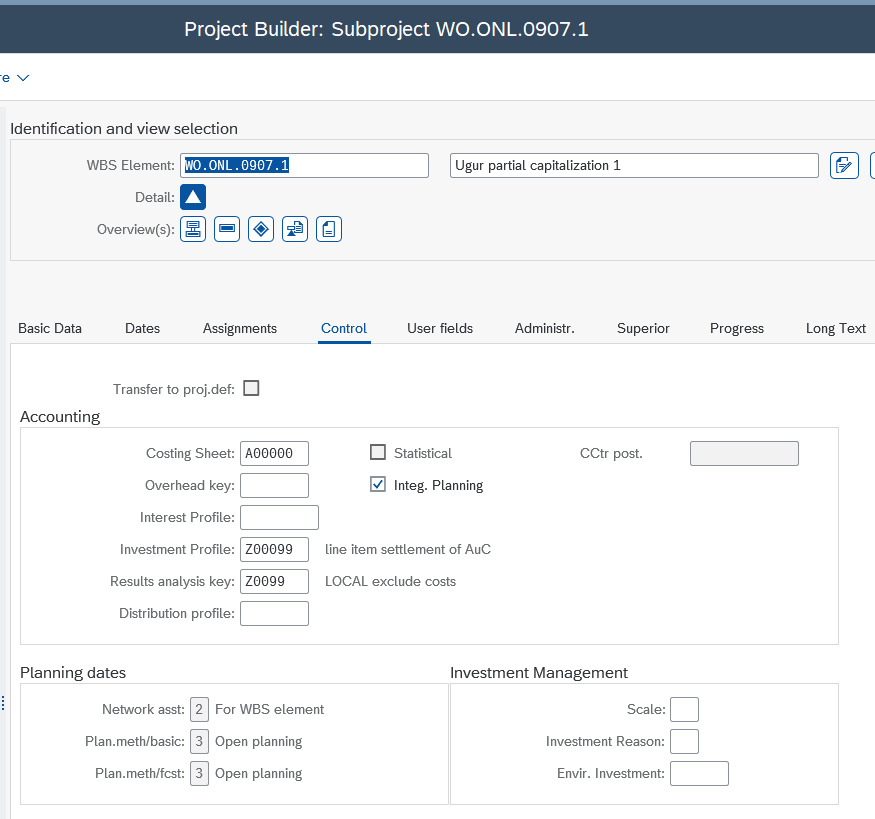
Task: Click the second overview icon with bar symbol
Action: tap(227, 229)
